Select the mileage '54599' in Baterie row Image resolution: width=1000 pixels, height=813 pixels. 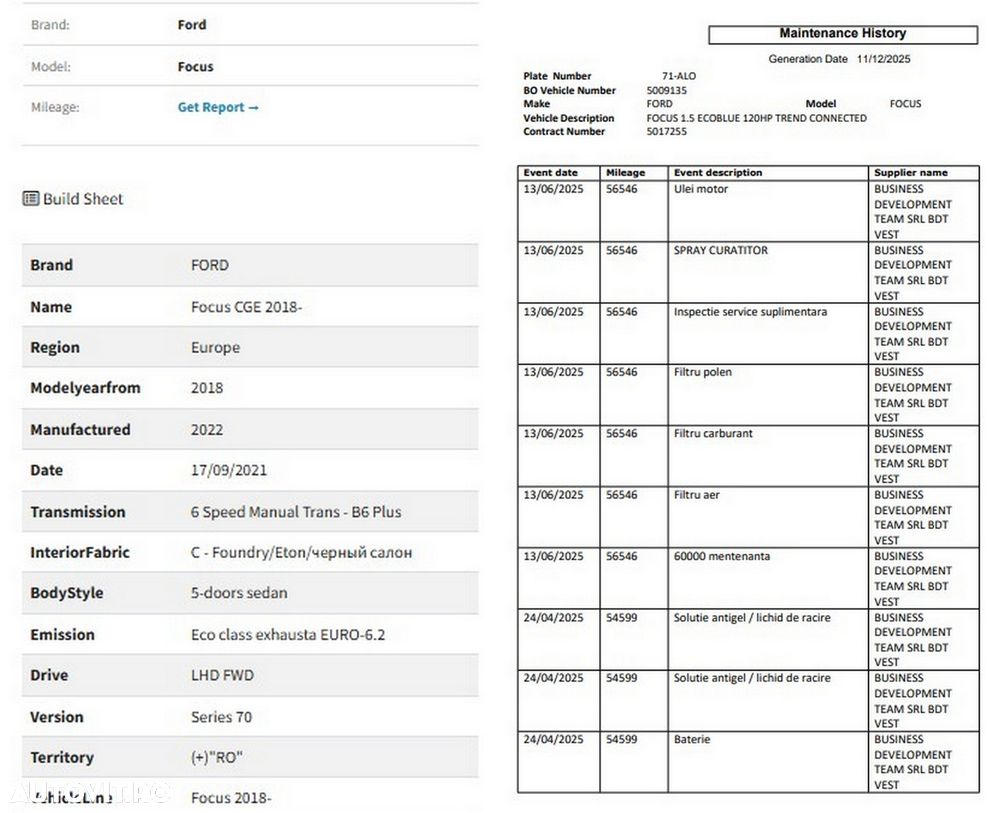[x=621, y=739]
